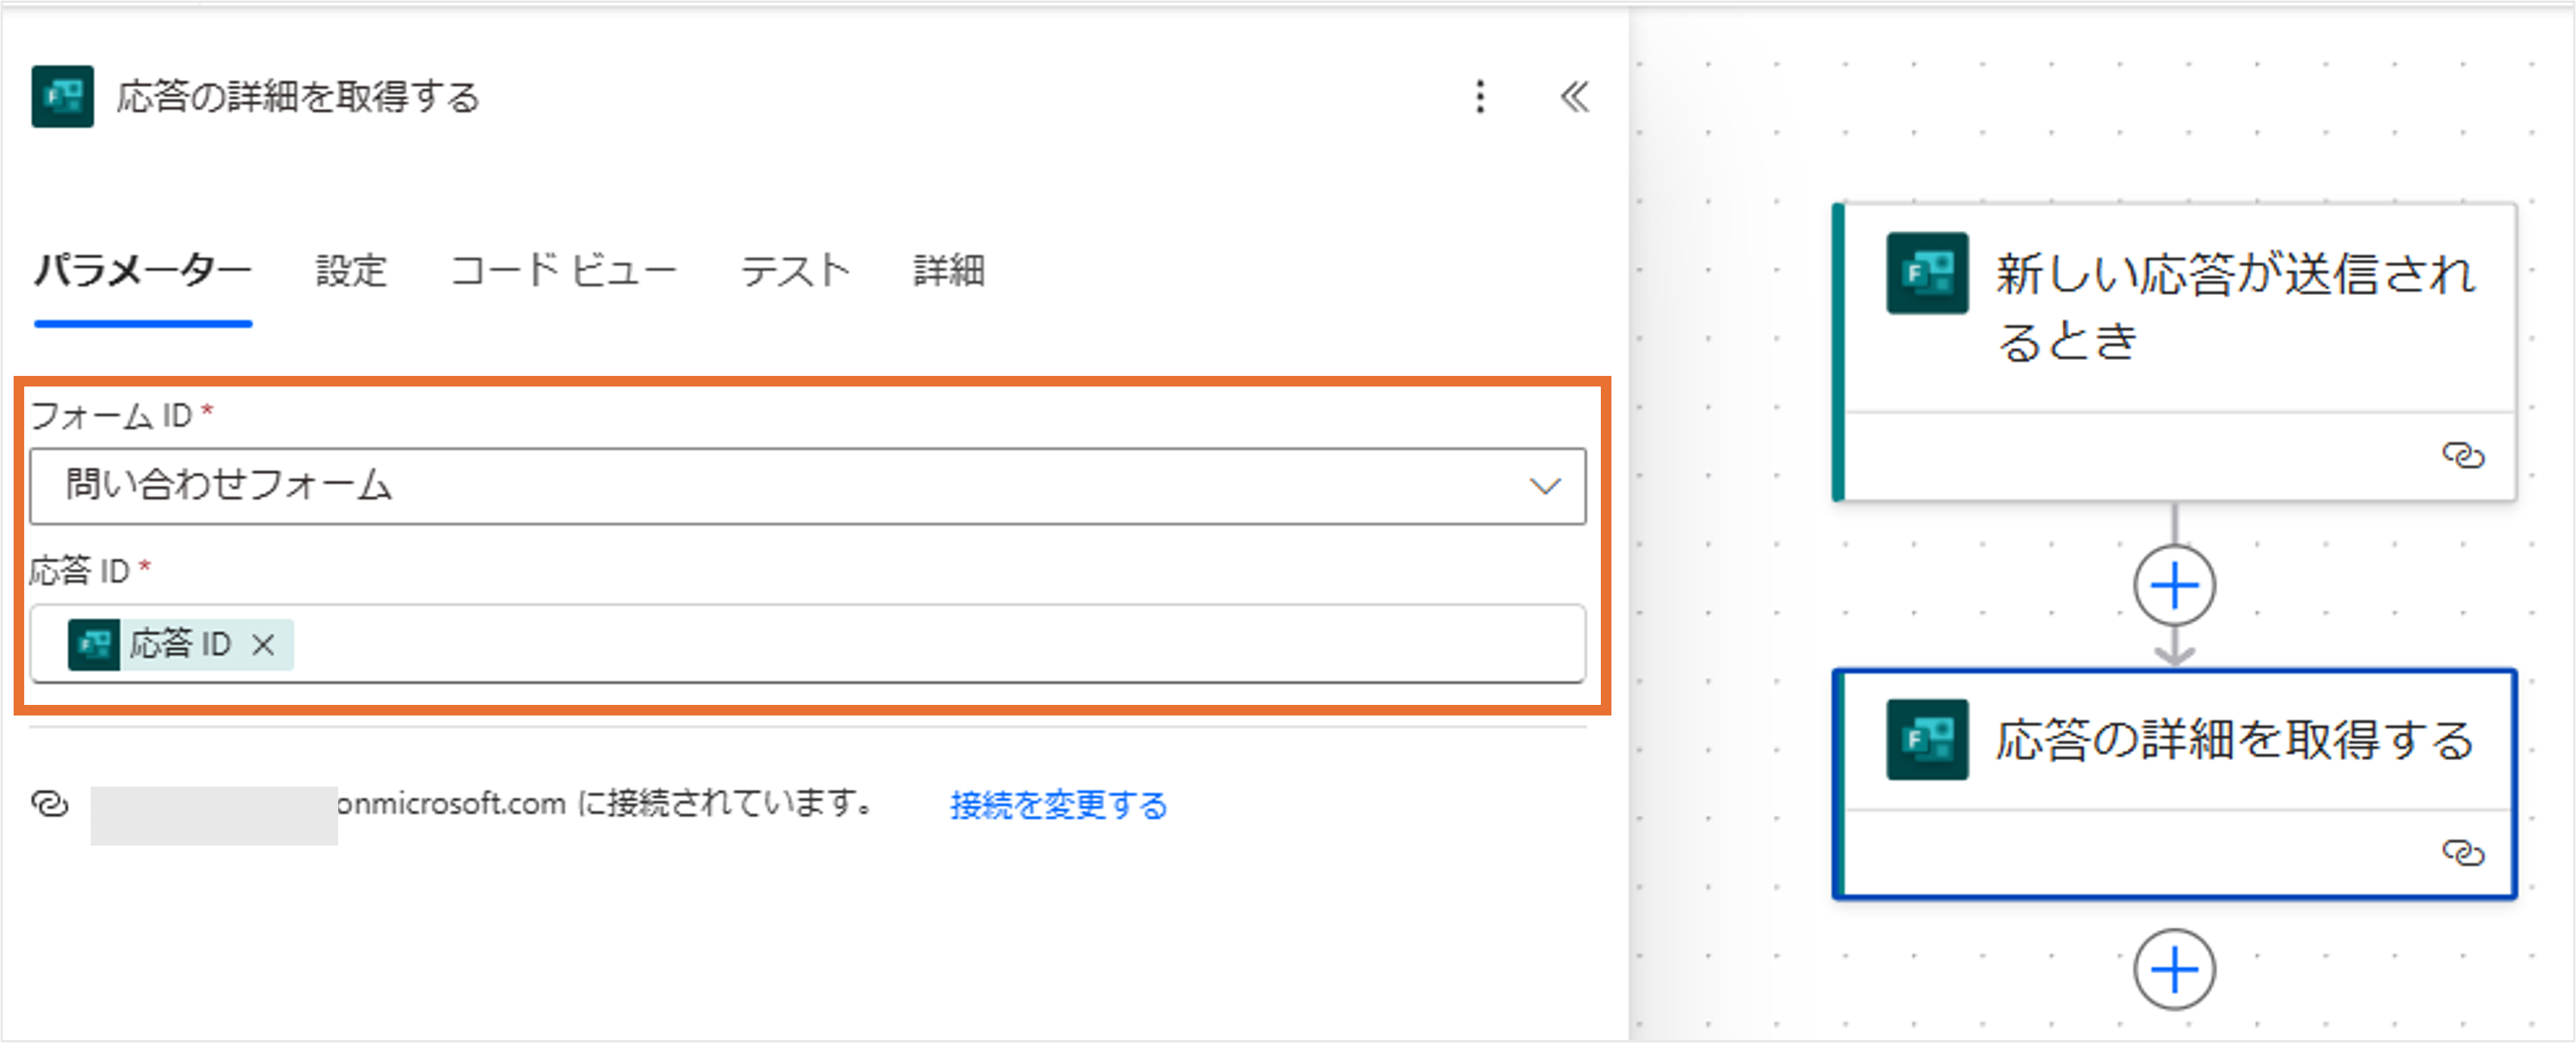Screen dimensions: 2576x1043
Task: Click the Forms icon on the trigger card
Action: tap(1926, 273)
